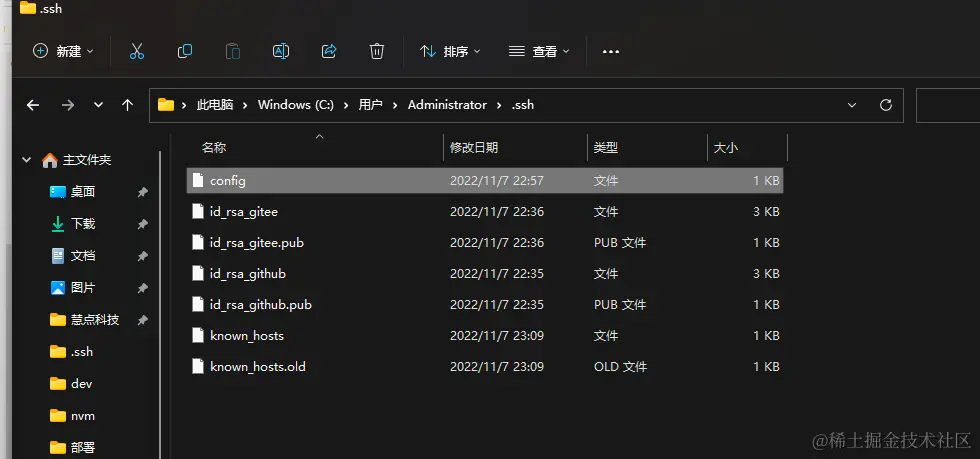The image size is (980, 459).
Task: Select the known_hosts file name
Action: point(247,336)
